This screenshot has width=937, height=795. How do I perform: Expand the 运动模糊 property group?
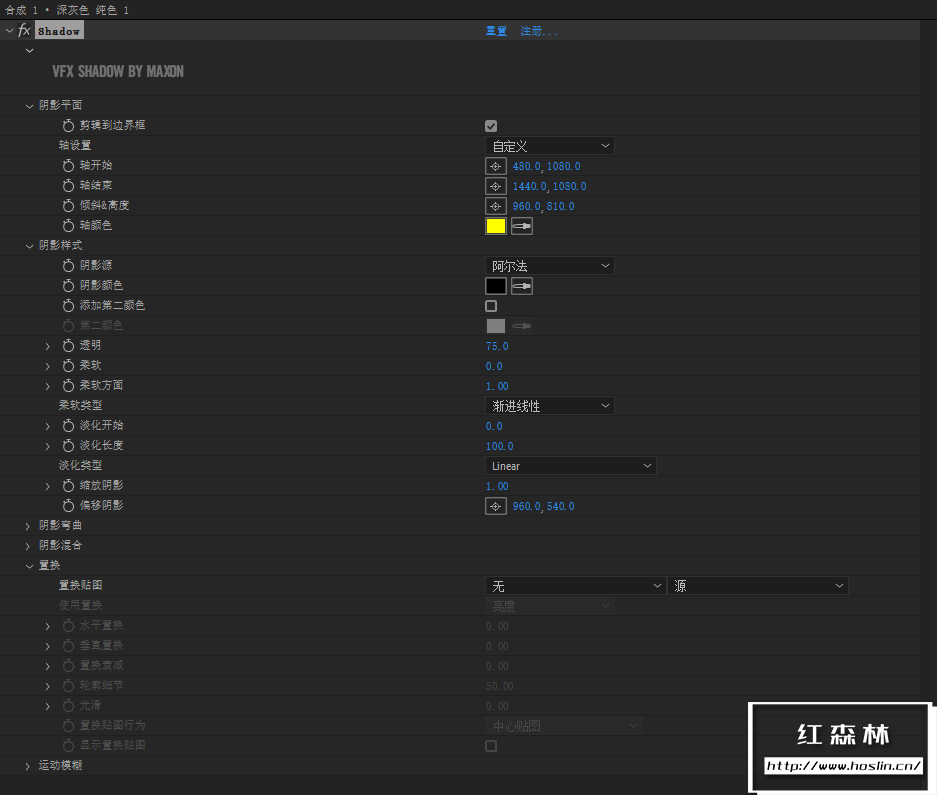point(27,765)
